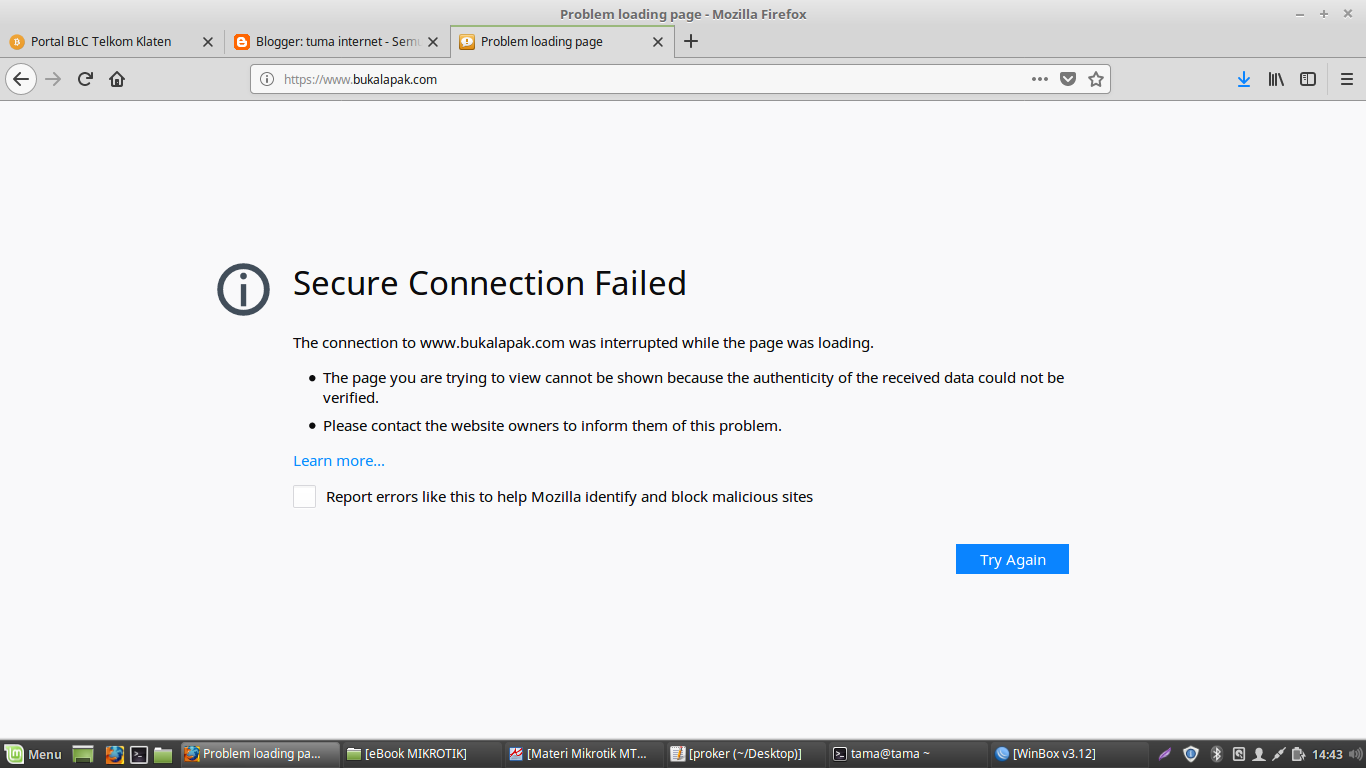Open the Learn more link
This screenshot has width=1366, height=768.
338,461
